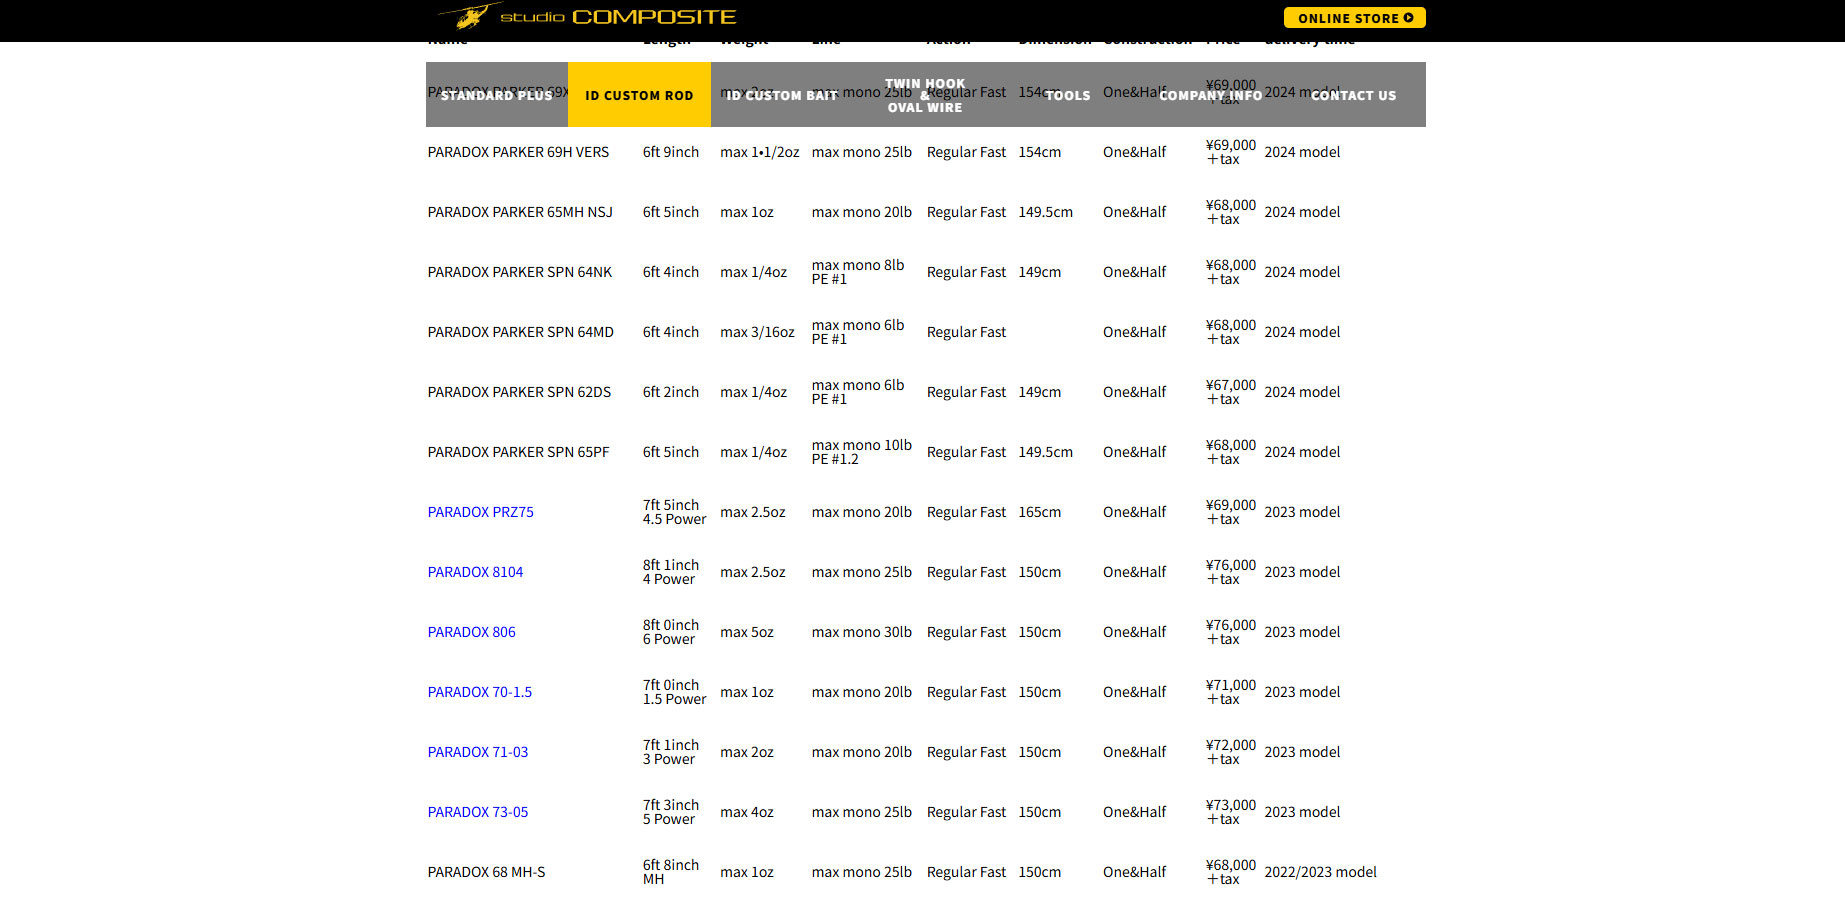The height and width of the screenshot is (899, 1845).
Task: Open the ID CUSTOM BAIT menu
Action: 782,95
